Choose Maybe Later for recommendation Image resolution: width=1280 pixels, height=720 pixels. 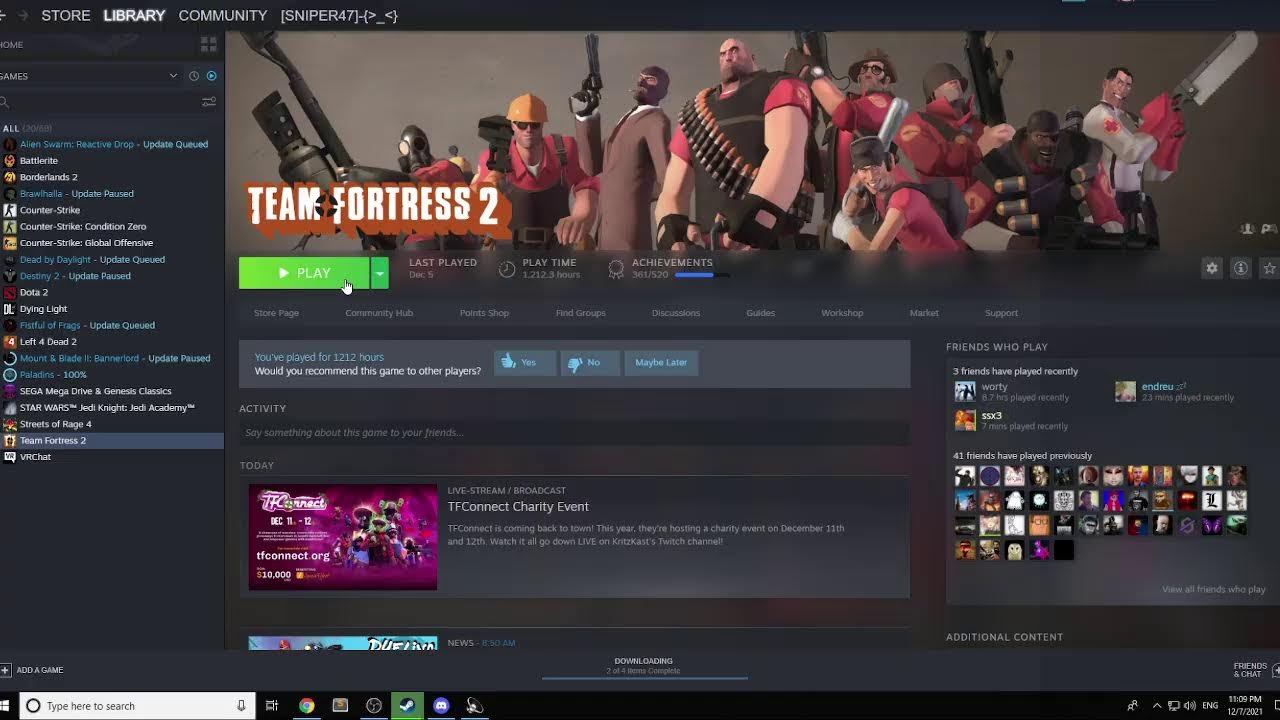pos(661,362)
